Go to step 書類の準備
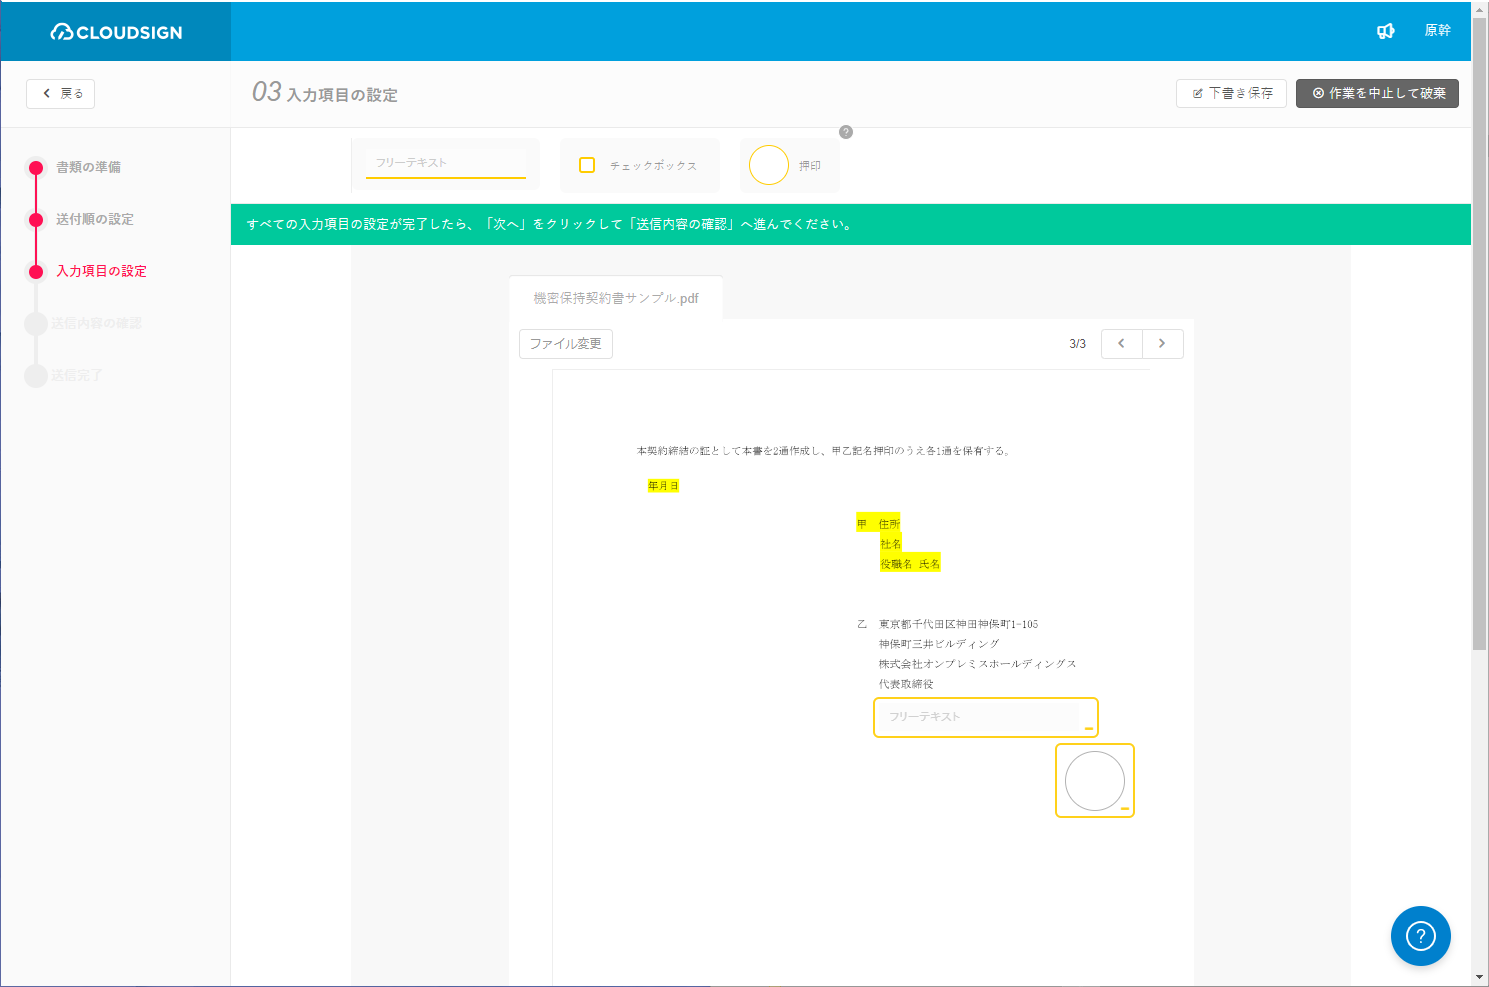 [x=88, y=167]
